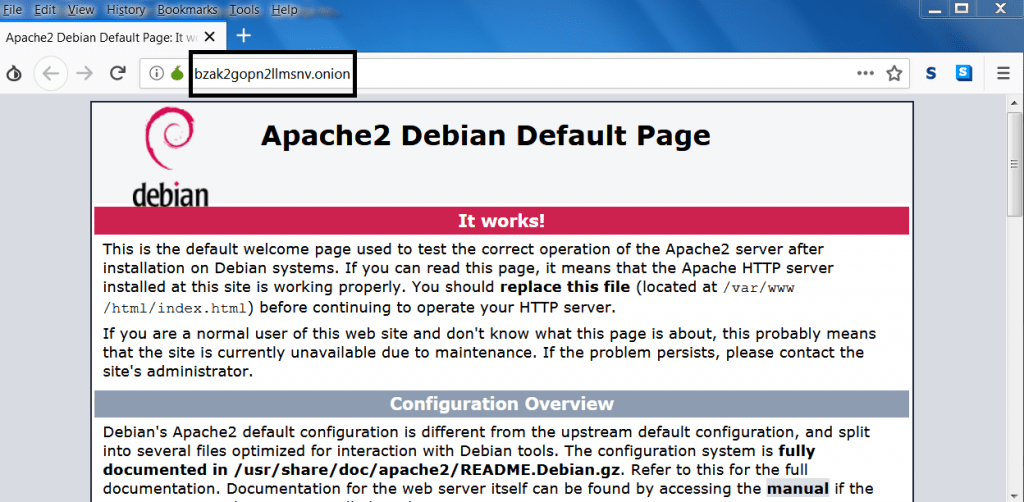The image size is (1024, 502).
Task: Click the blue S extension icon
Action: [963, 73]
